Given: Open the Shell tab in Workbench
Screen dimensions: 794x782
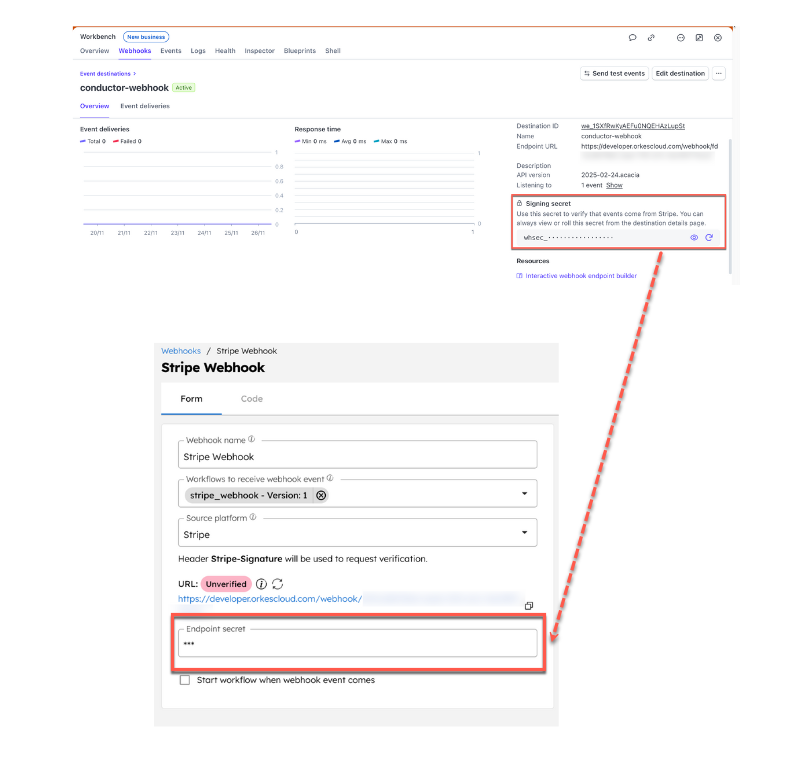Looking at the screenshot, I should [333, 51].
